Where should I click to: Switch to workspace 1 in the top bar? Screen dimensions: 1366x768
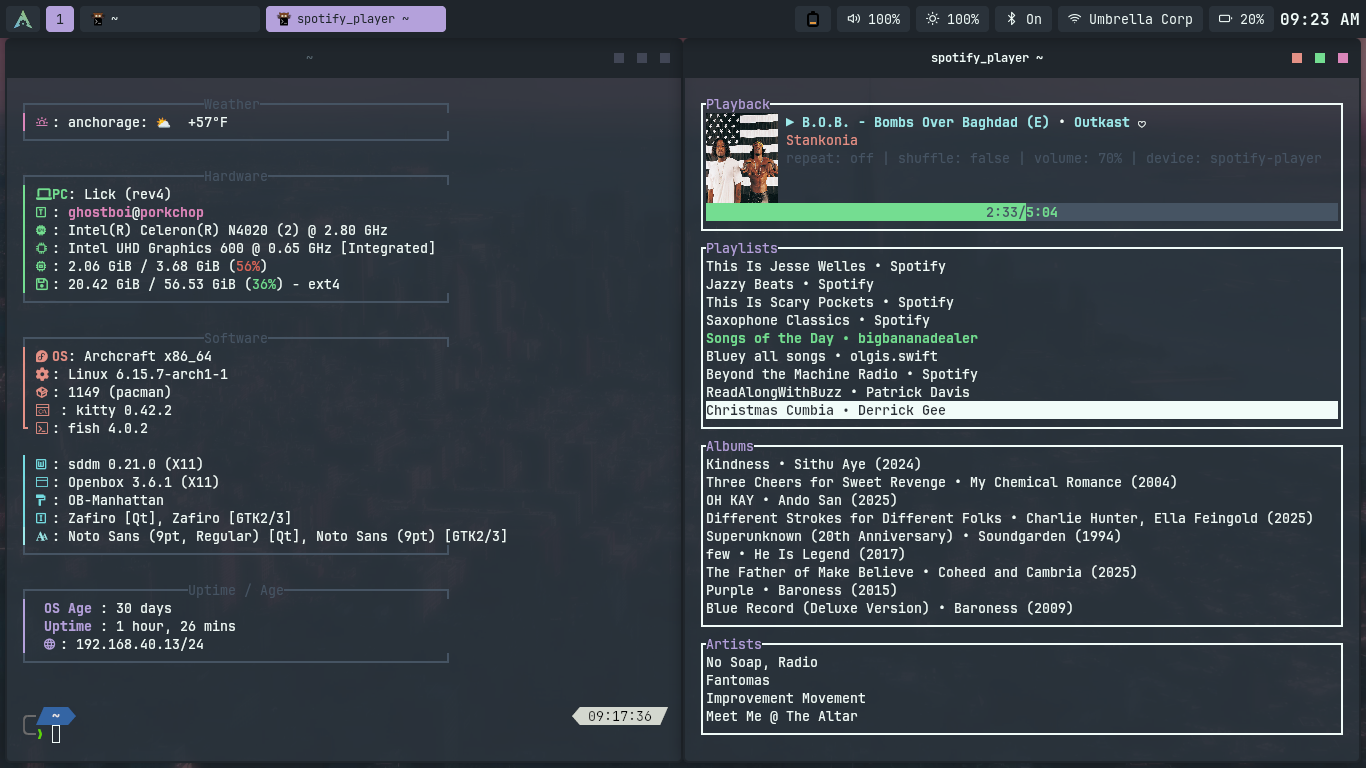point(60,19)
